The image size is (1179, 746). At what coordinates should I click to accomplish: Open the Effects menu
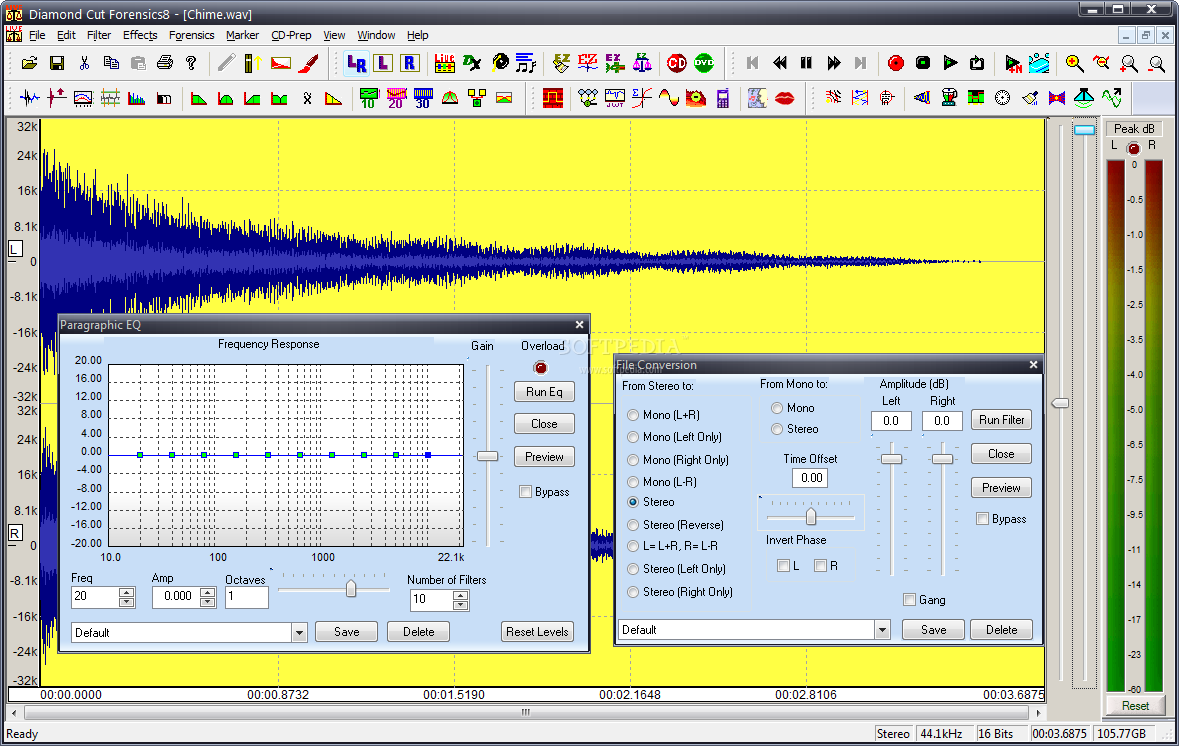coord(140,35)
